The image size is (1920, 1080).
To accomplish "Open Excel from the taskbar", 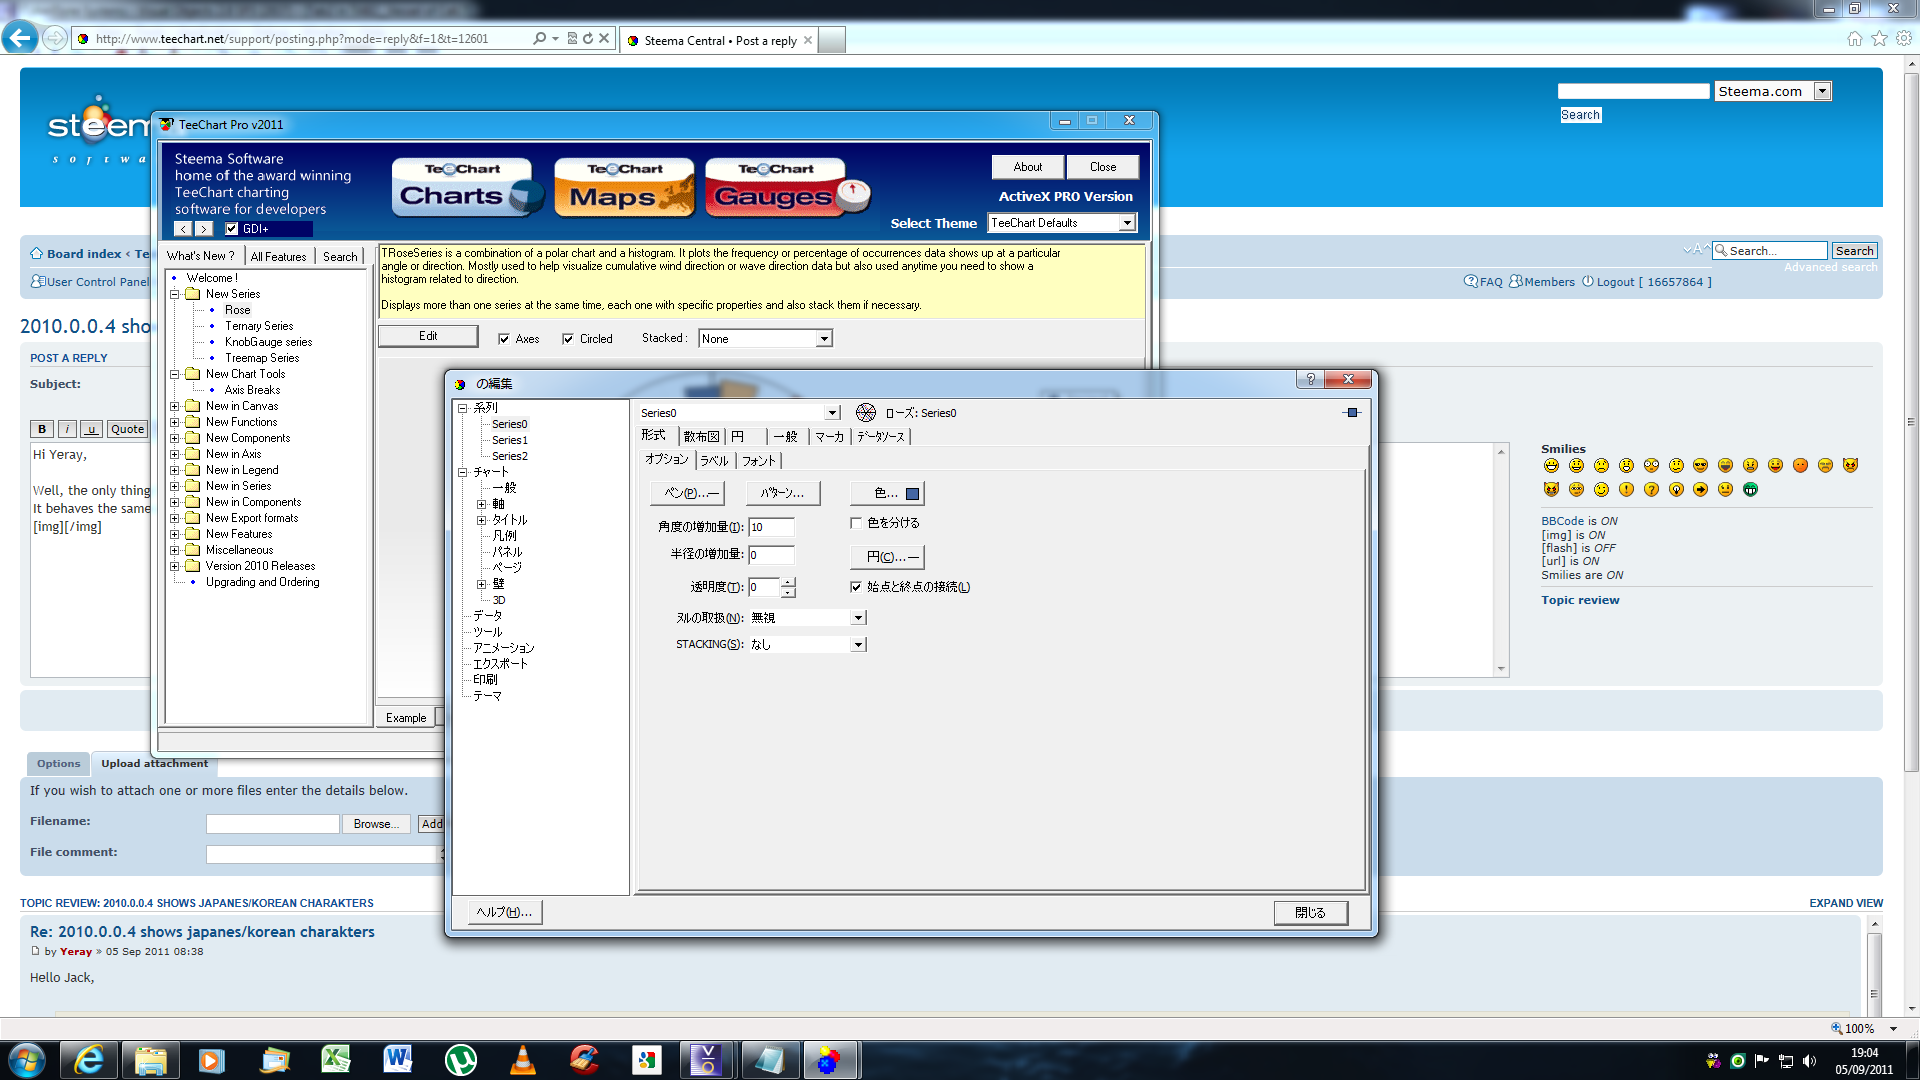I will pos(336,1060).
